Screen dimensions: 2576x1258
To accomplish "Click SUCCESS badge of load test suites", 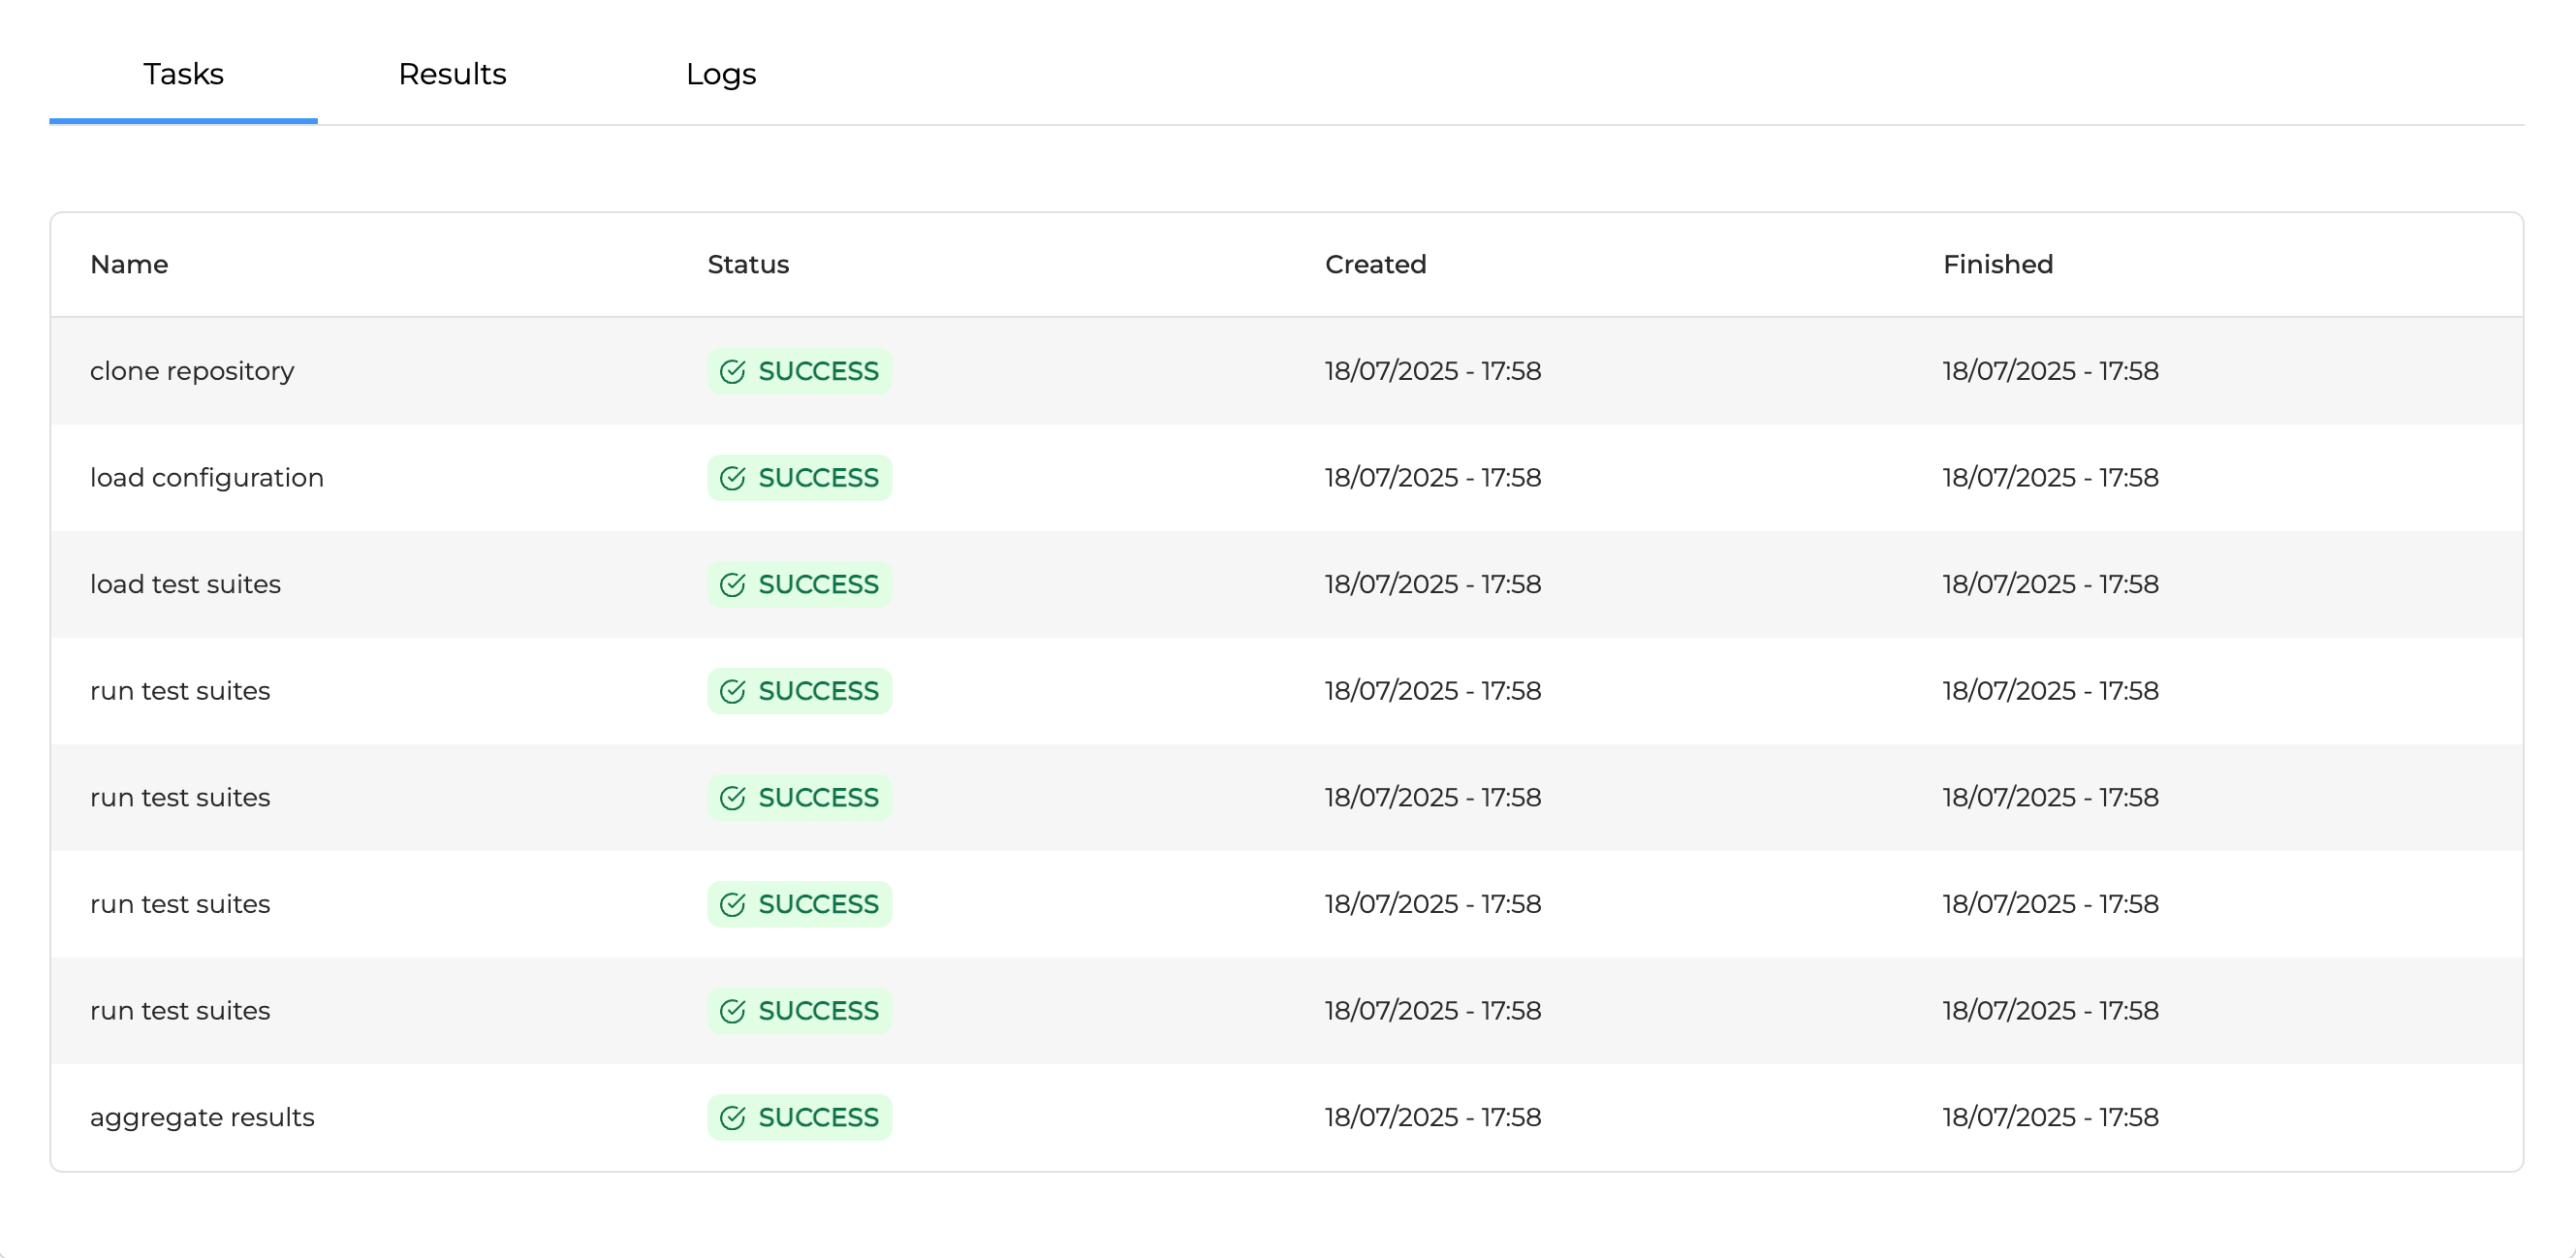I will [x=799, y=585].
